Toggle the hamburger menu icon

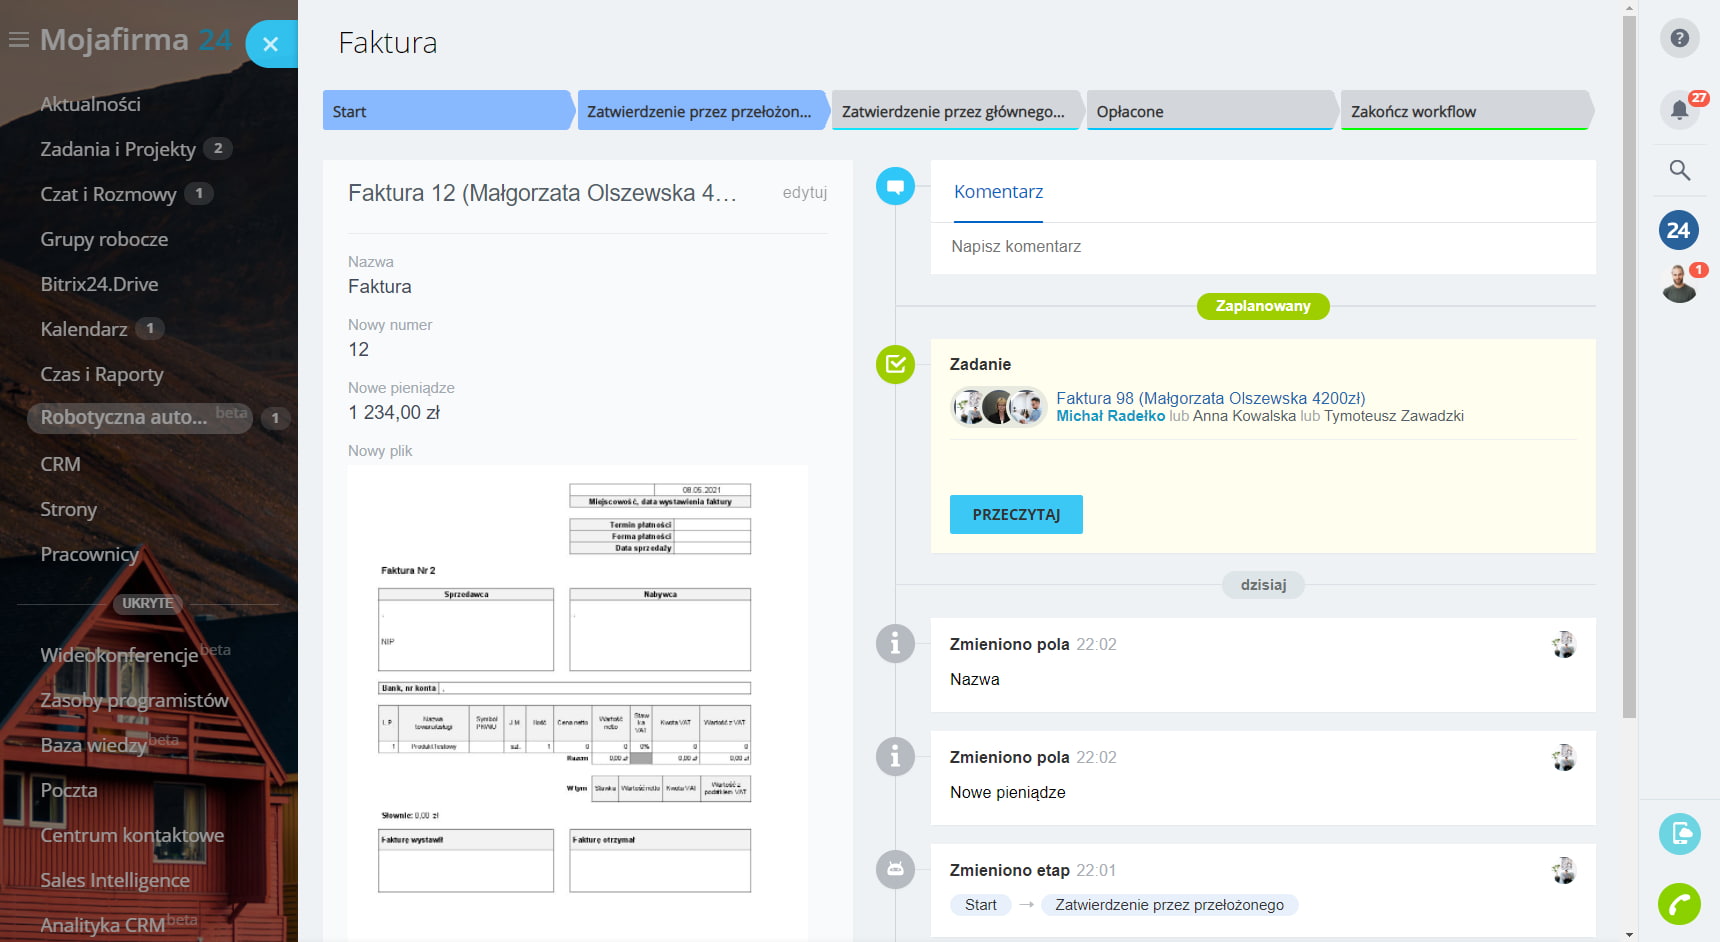pyautogui.click(x=18, y=40)
